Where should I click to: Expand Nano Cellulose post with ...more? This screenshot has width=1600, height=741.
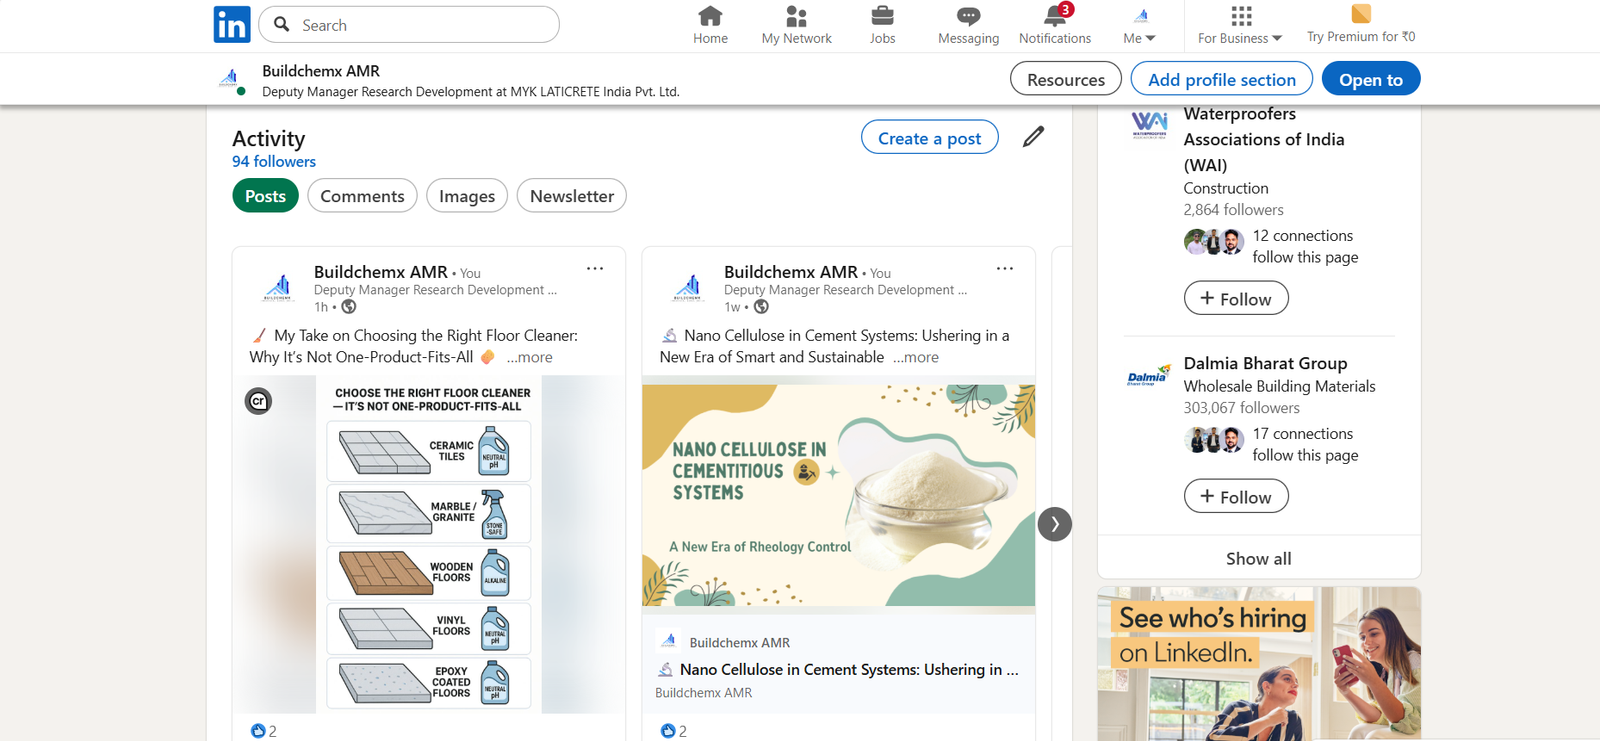point(916,357)
